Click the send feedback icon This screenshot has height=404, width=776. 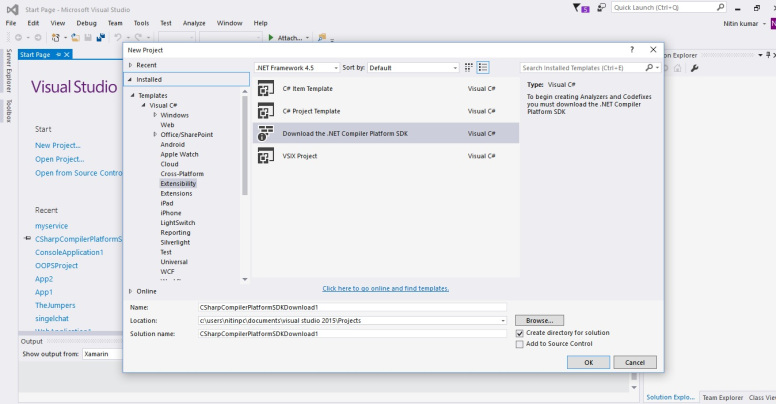tap(601, 7)
